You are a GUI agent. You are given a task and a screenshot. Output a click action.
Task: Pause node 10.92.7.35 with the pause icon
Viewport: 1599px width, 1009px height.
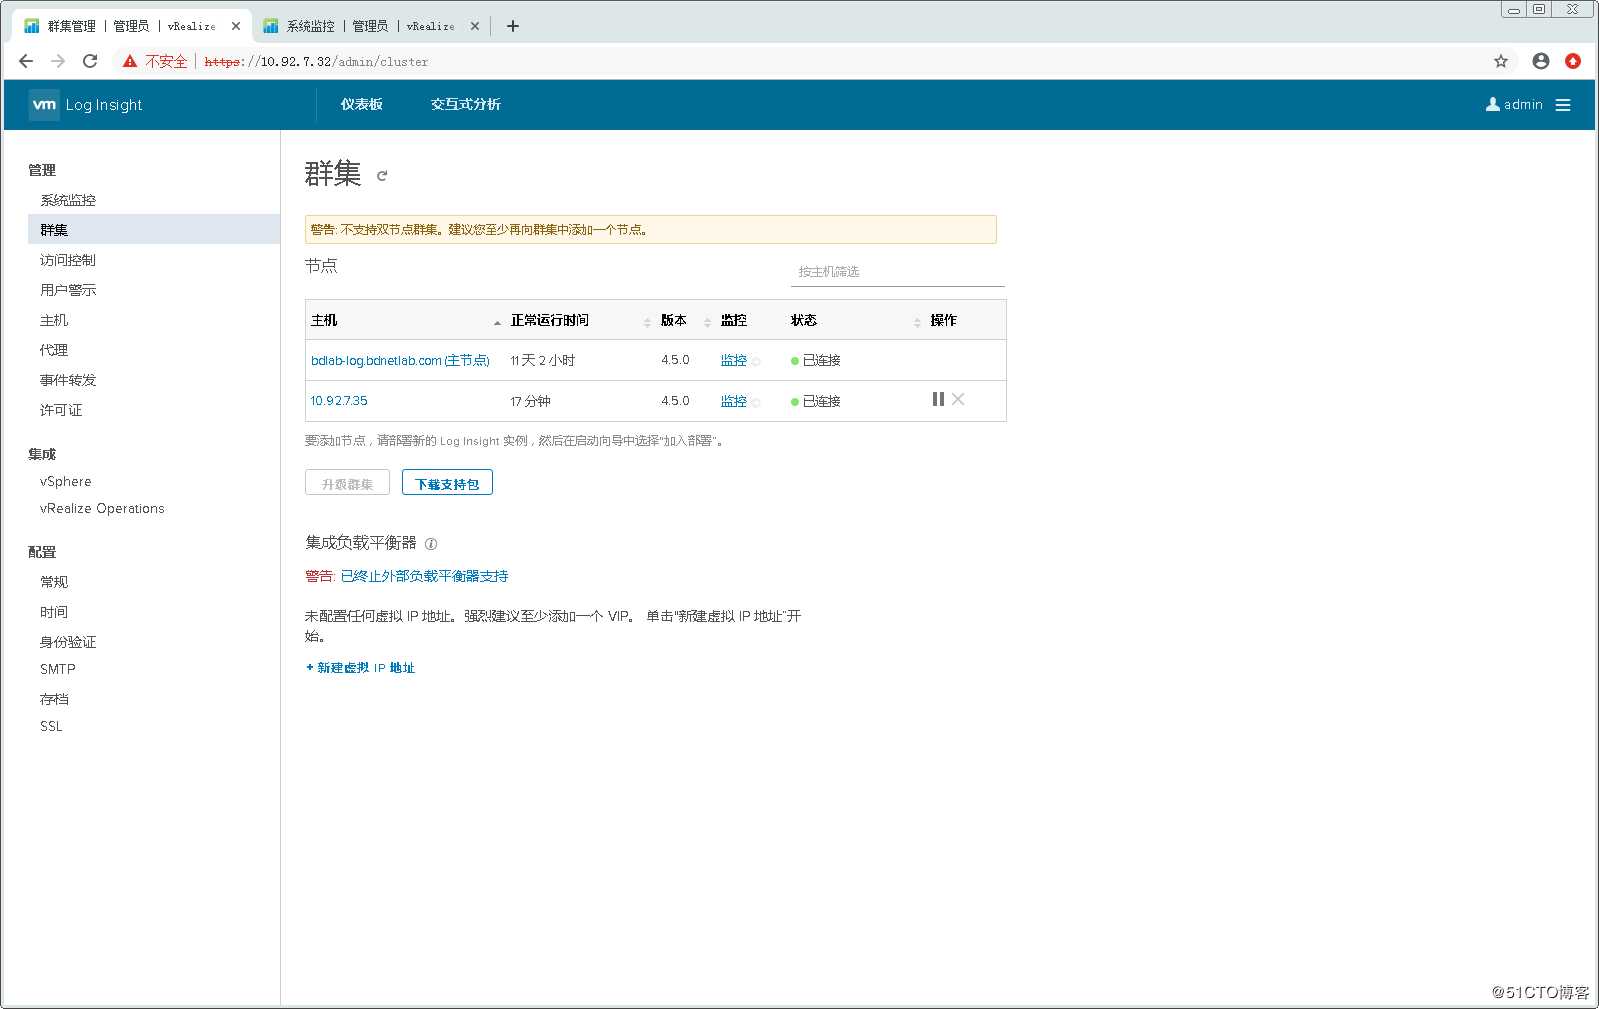pyautogui.click(x=938, y=399)
